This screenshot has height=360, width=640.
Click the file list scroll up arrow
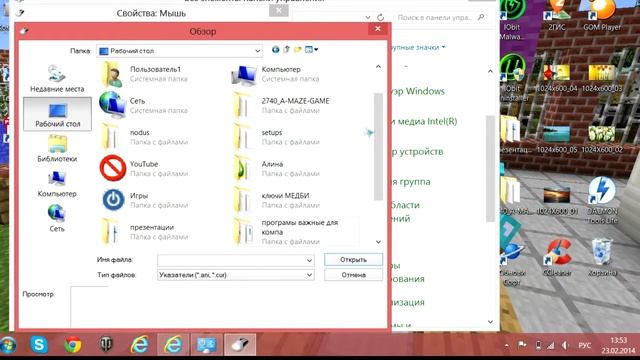(378, 67)
